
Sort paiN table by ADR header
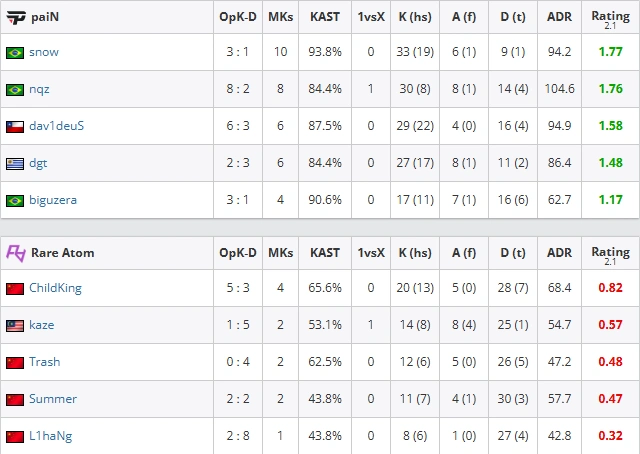pyautogui.click(x=559, y=17)
